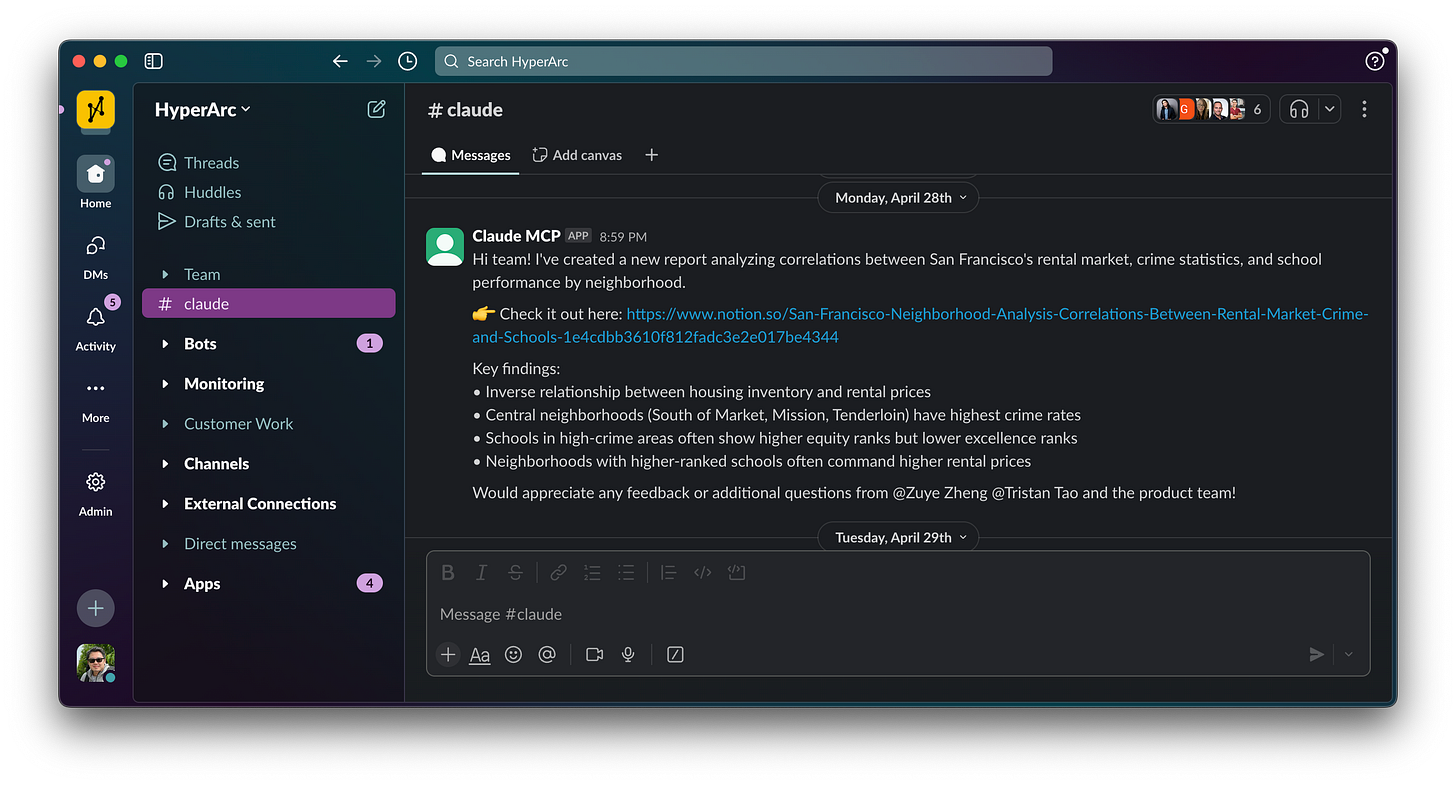Open the Tuesday, April 29th date dropdown
The width and height of the screenshot is (1456, 785).
[898, 537]
